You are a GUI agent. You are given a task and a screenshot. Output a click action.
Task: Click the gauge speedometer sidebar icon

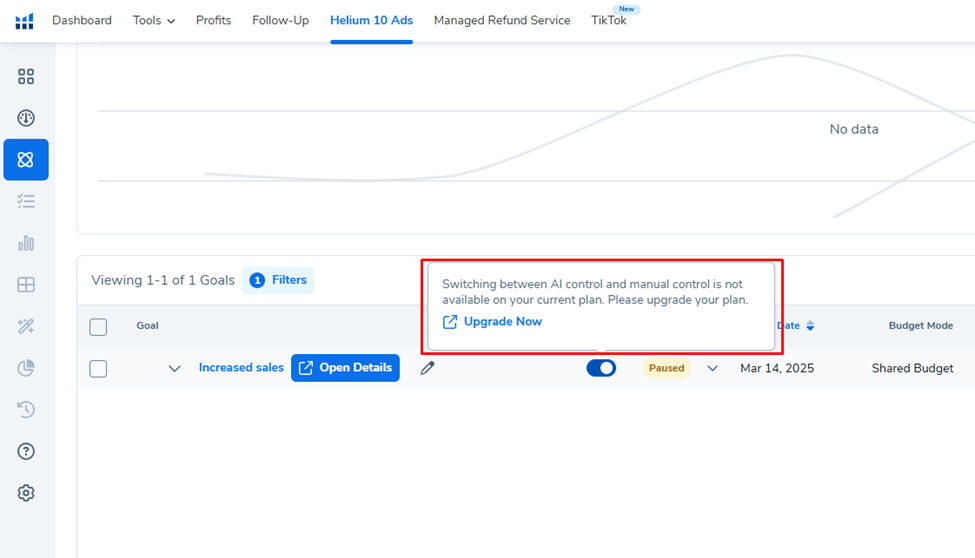click(26, 118)
